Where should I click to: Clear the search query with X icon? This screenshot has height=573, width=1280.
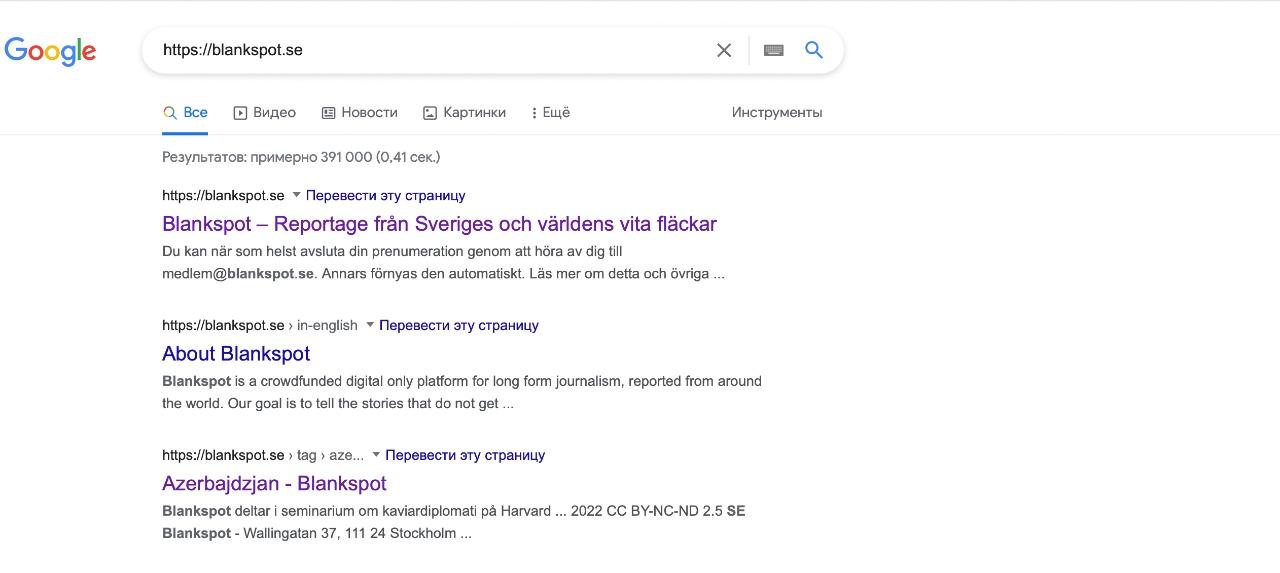[x=724, y=50]
